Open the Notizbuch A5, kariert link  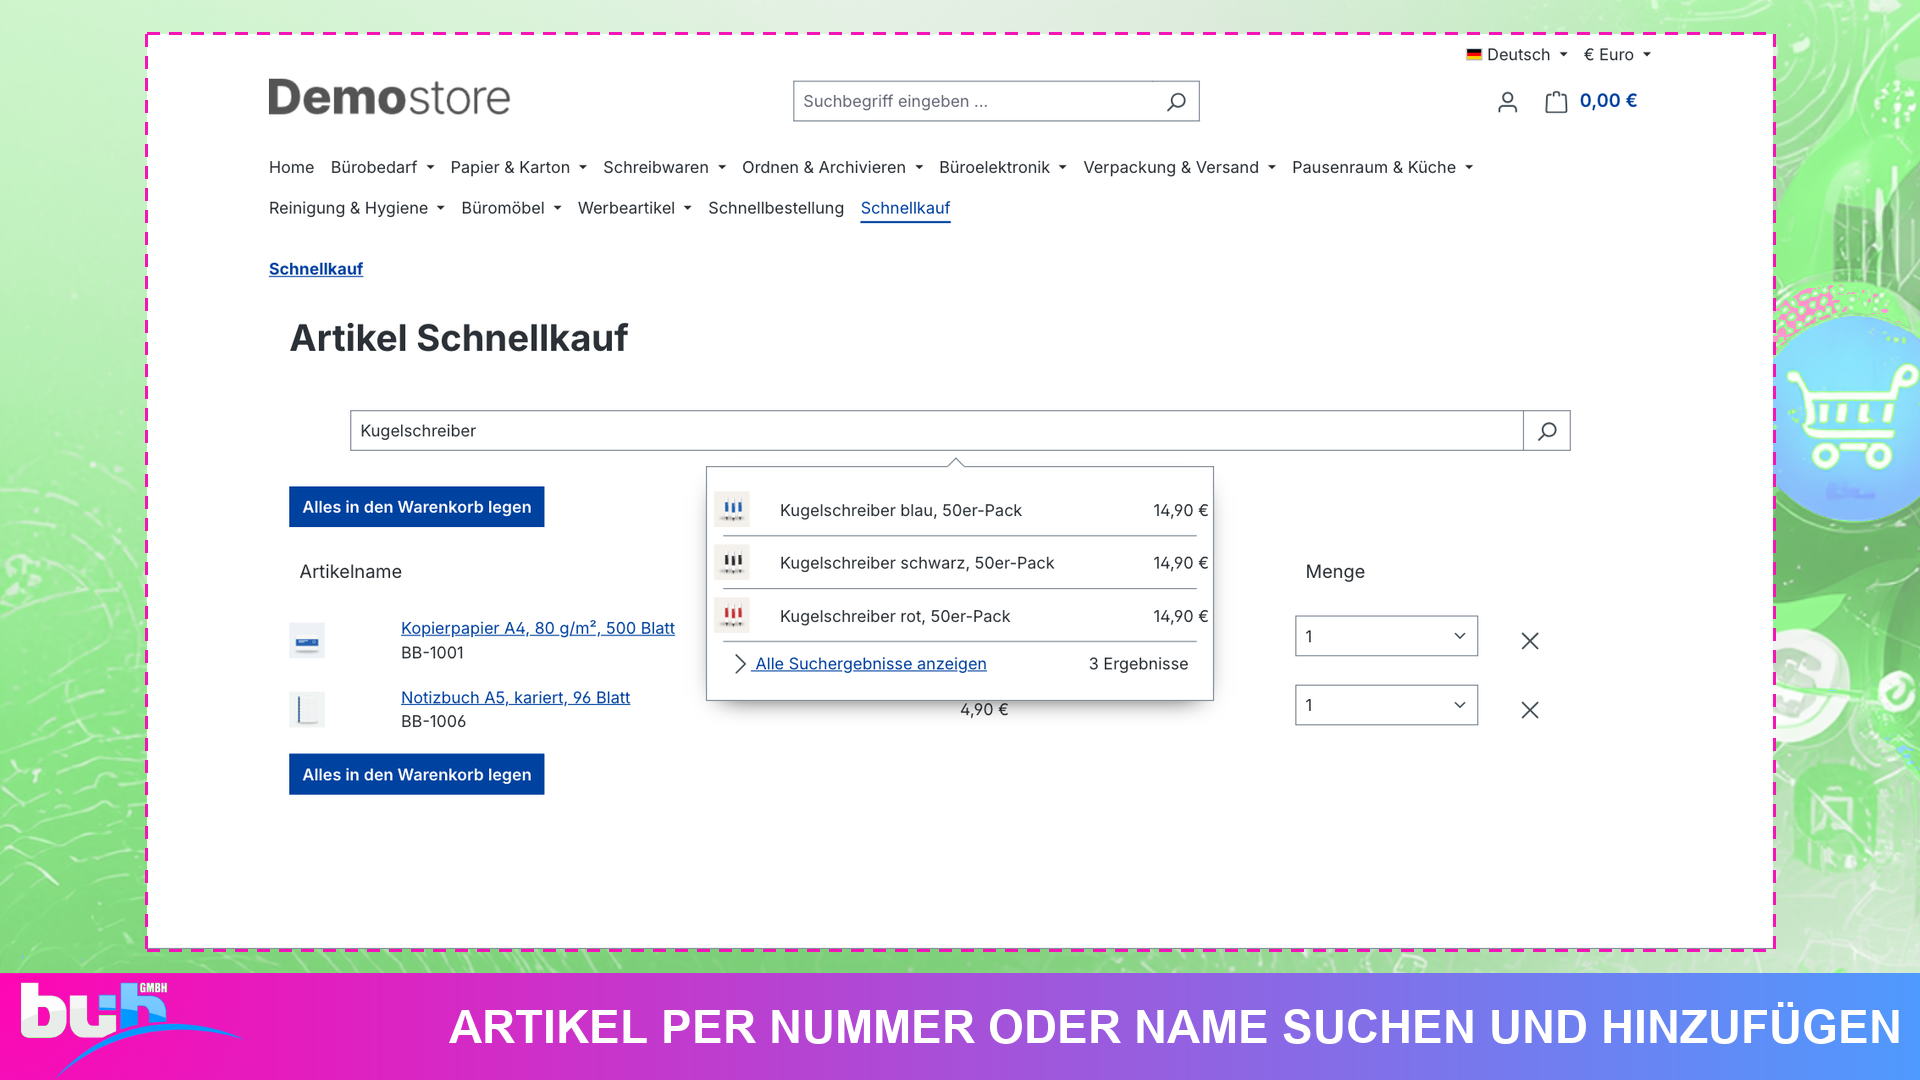(515, 698)
